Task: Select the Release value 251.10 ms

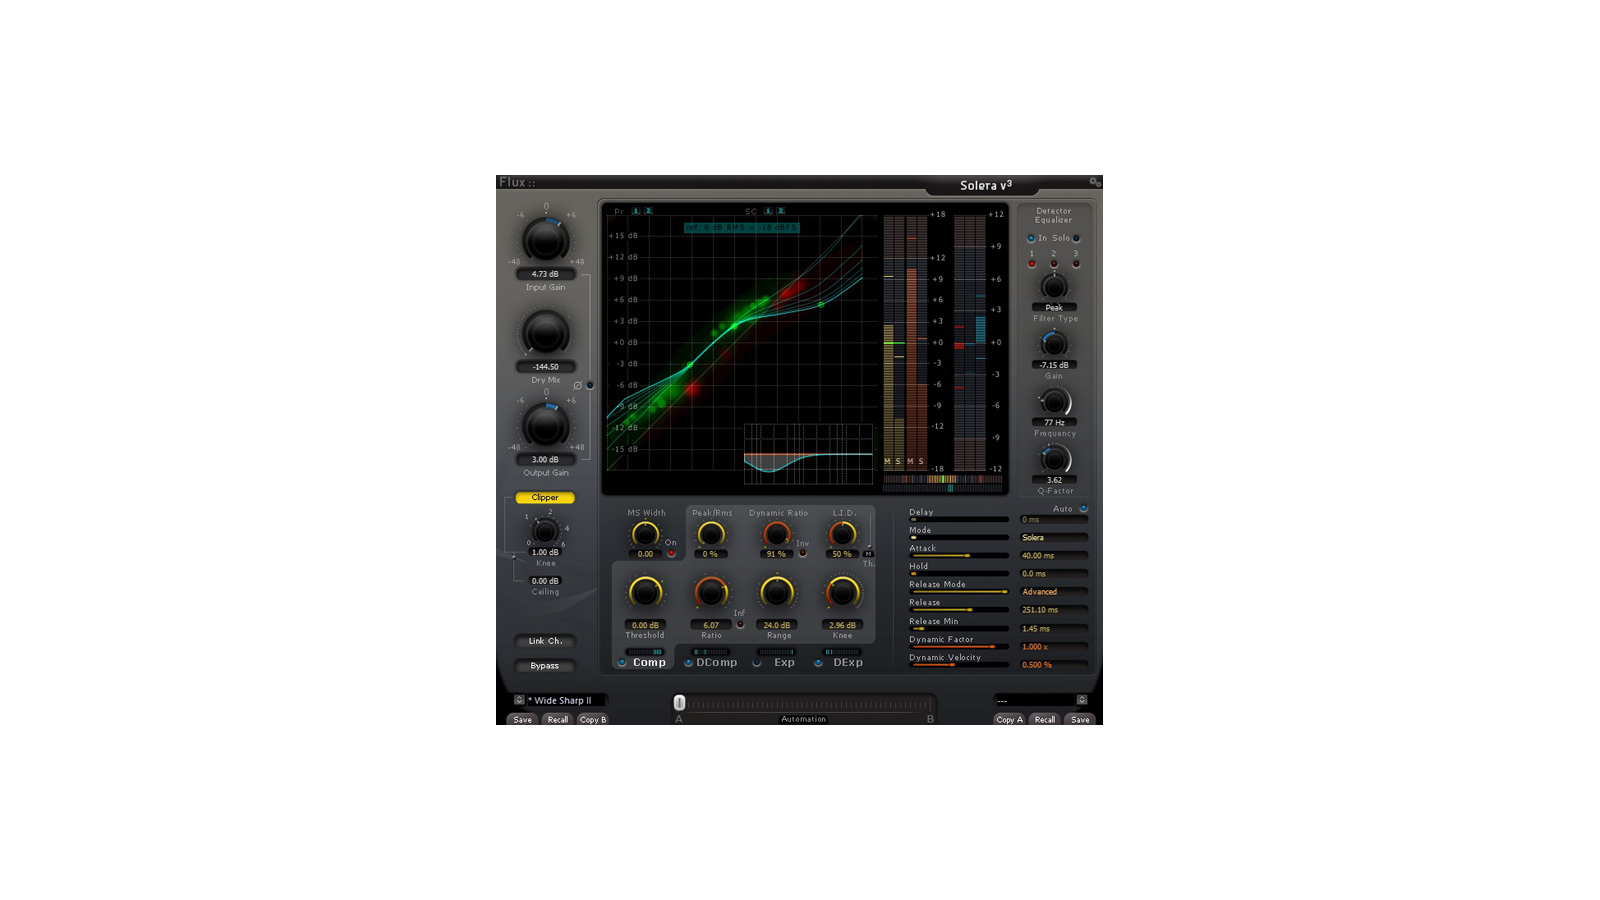Action: 1054,610
